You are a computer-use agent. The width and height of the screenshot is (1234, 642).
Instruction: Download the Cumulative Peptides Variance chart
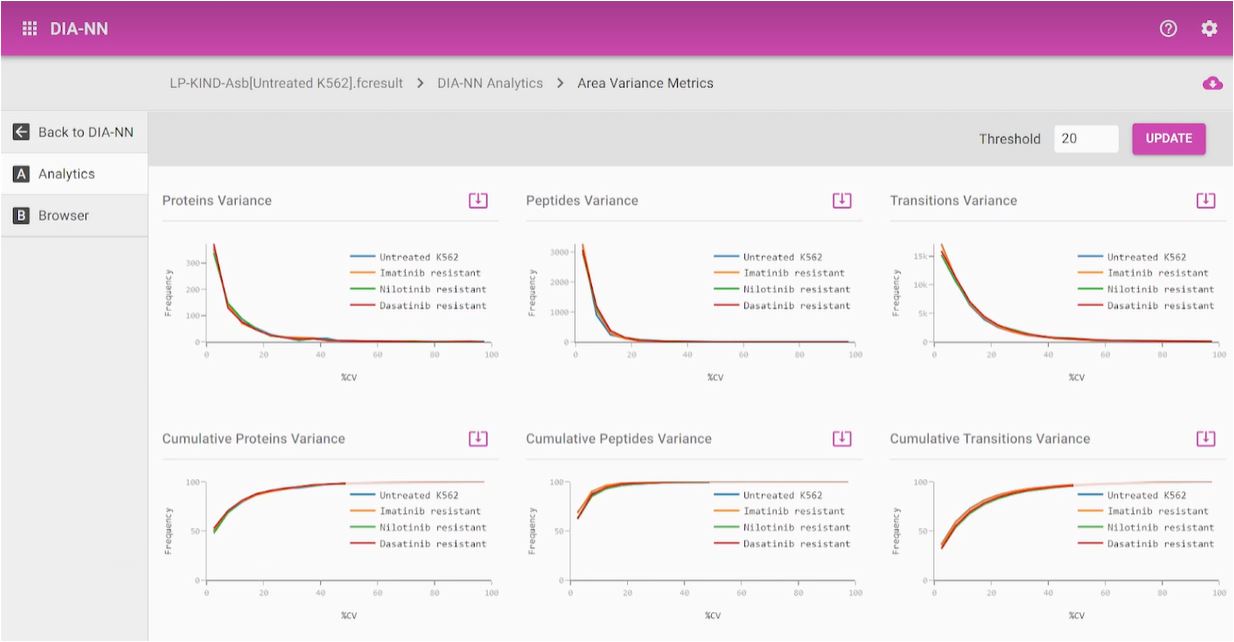click(842, 438)
